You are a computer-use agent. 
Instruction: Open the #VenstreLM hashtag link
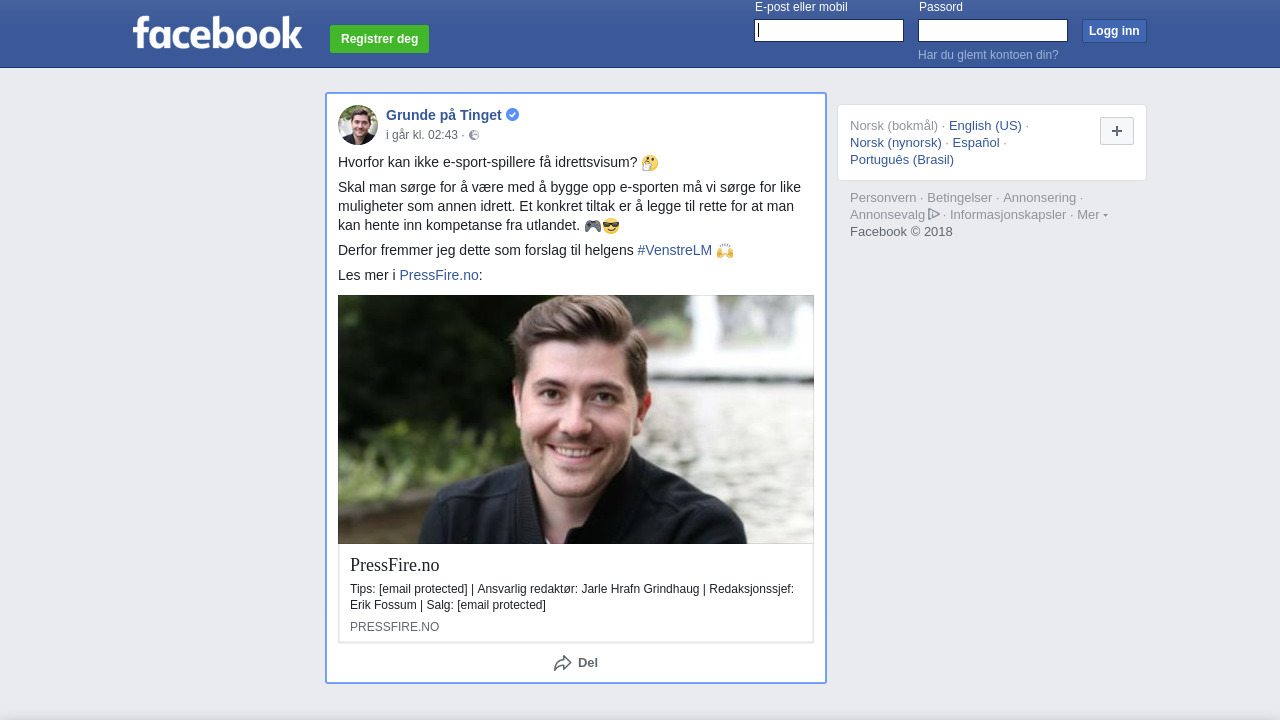pyautogui.click(x=675, y=250)
